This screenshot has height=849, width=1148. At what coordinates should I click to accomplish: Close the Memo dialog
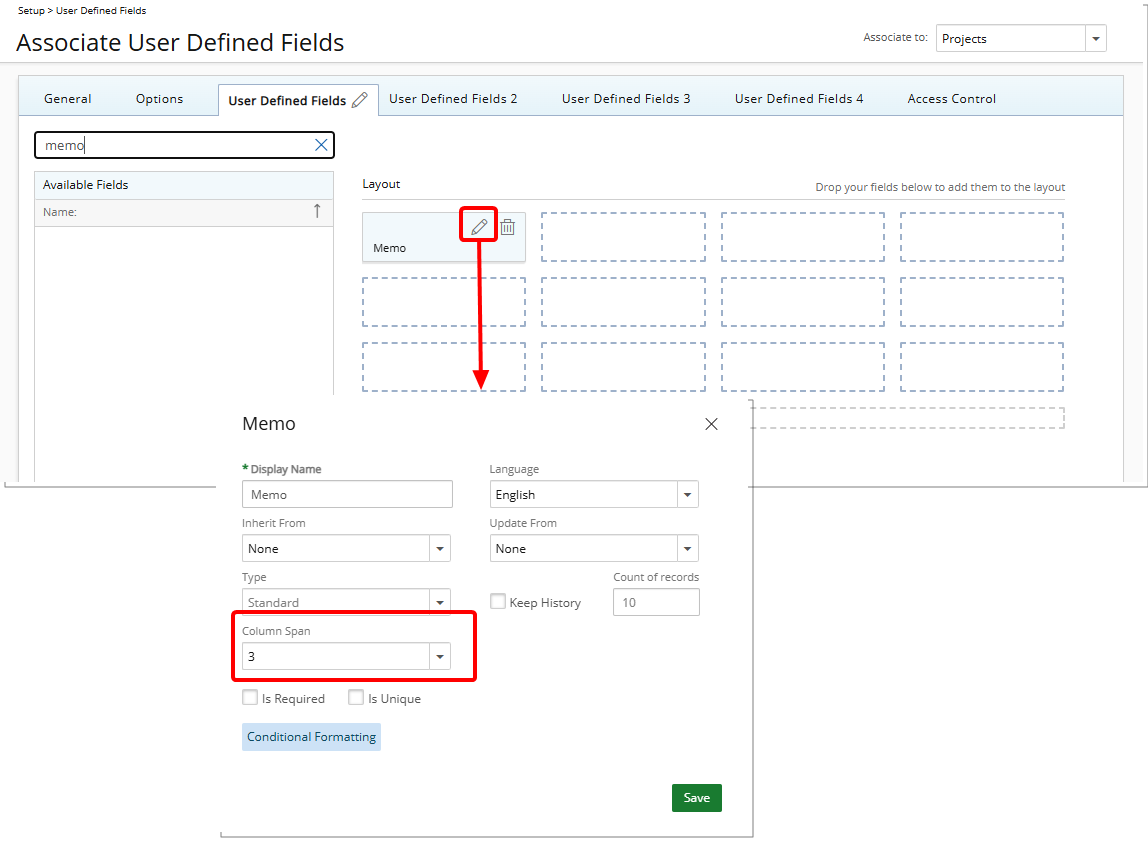click(711, 424)
